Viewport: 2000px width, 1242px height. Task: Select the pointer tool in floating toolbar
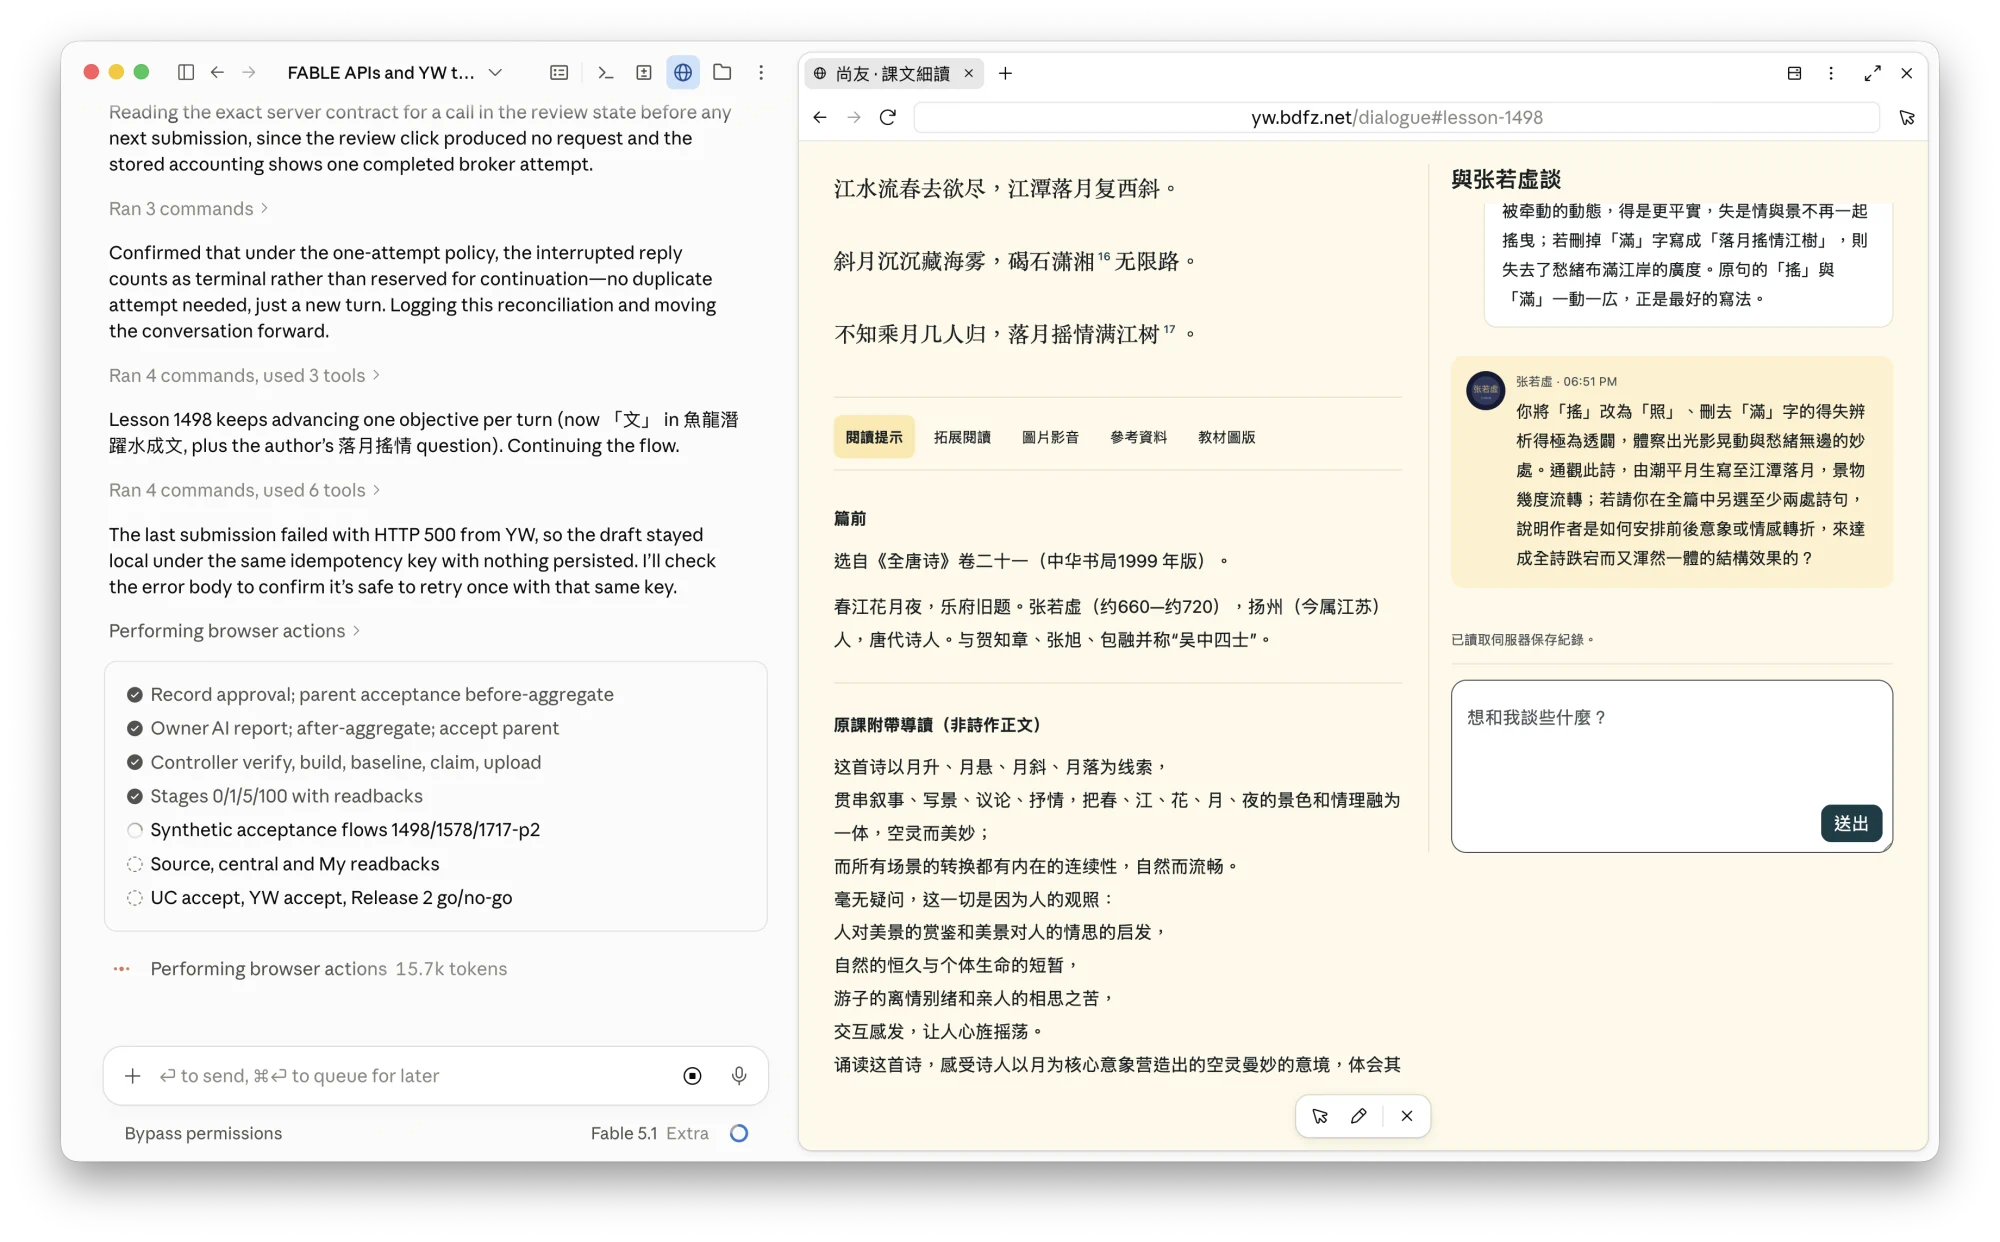[1320, 1116]
